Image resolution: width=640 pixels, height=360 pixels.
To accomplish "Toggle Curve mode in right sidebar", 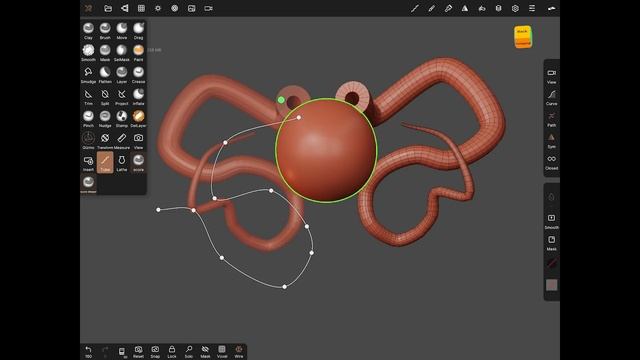I will click(551, 98).
